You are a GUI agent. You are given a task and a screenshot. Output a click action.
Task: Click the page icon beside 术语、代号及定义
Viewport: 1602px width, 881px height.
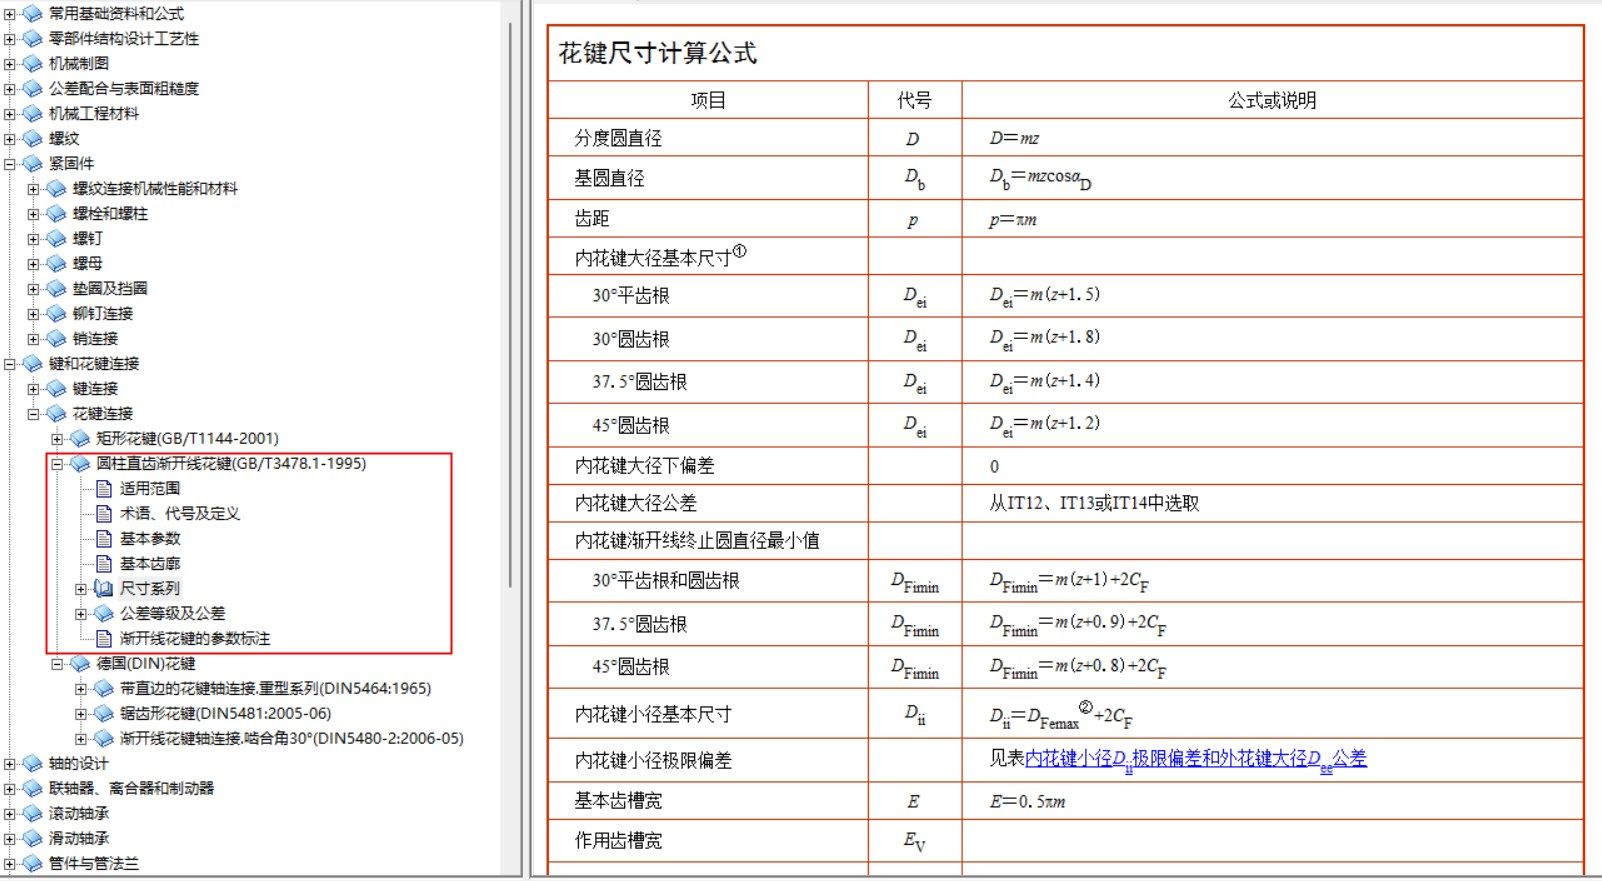click(x=104, y=514)
